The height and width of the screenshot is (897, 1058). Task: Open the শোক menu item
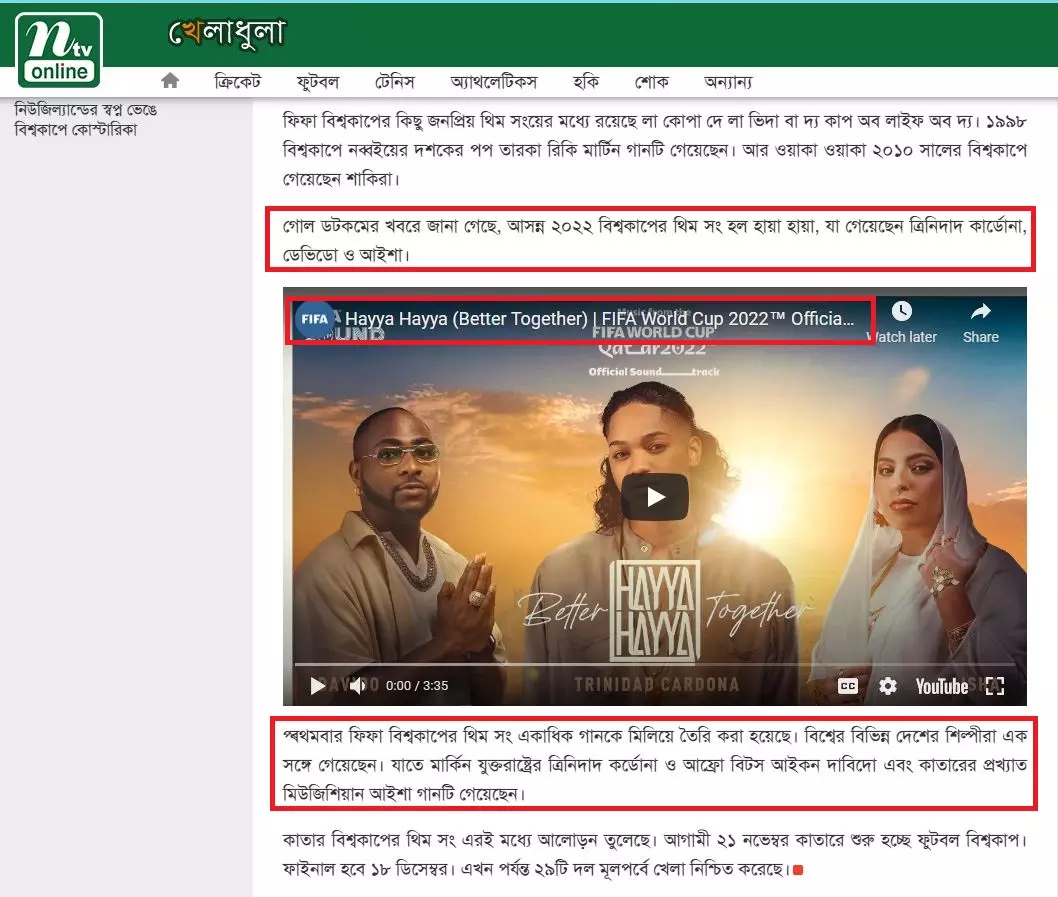pyautogui.click(x=651, y=82)
